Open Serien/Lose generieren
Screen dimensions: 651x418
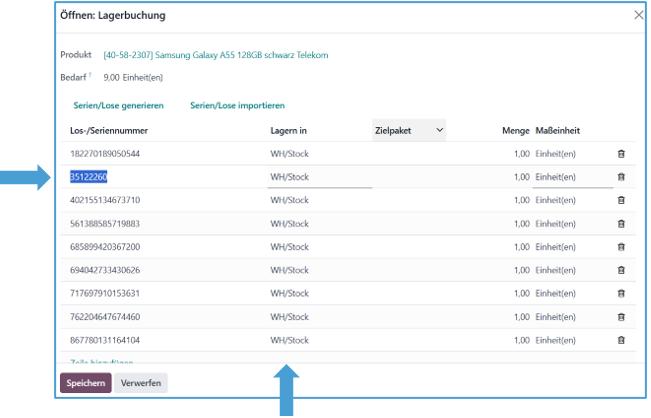tap(117, 105)
